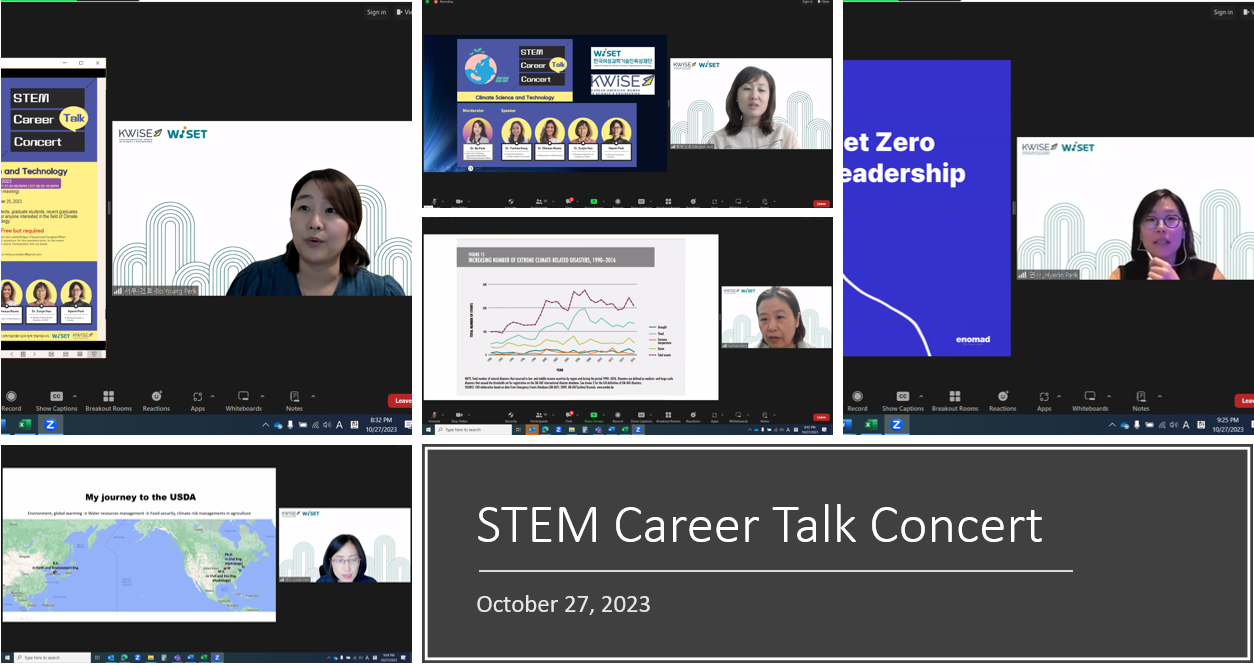Open Whiteboards in the STEM poster Zoom window
The height and width of the screenshot is (665, 1254).
point(243,400)
